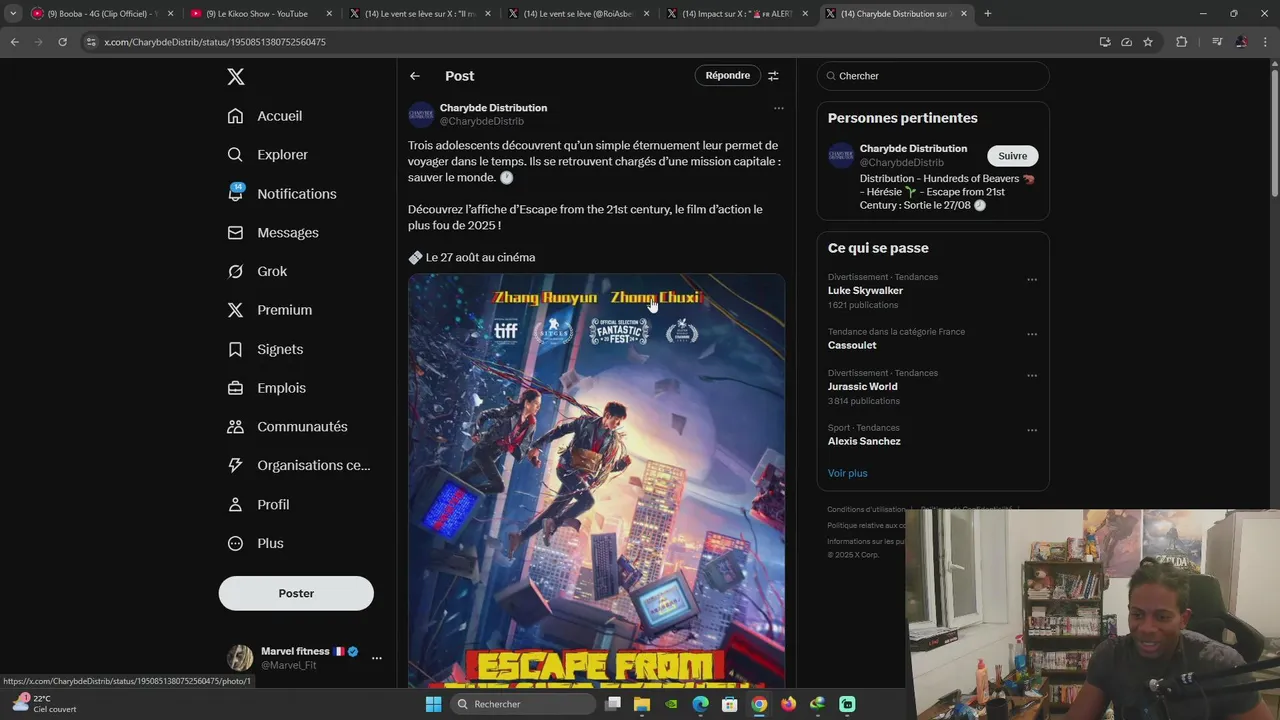Viewport: 1280px width, 720px height.
Task: Click the page vertical scrollbar
Action: coord(1274,130)
